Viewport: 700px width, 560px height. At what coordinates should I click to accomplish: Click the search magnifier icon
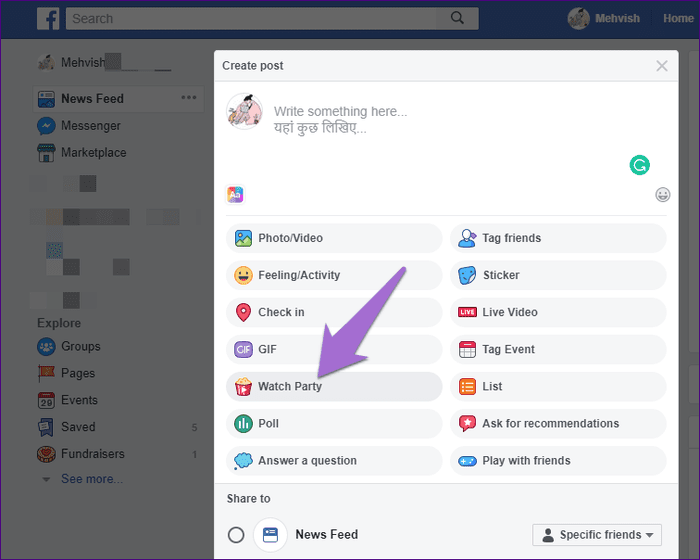[x=457, y=18]
